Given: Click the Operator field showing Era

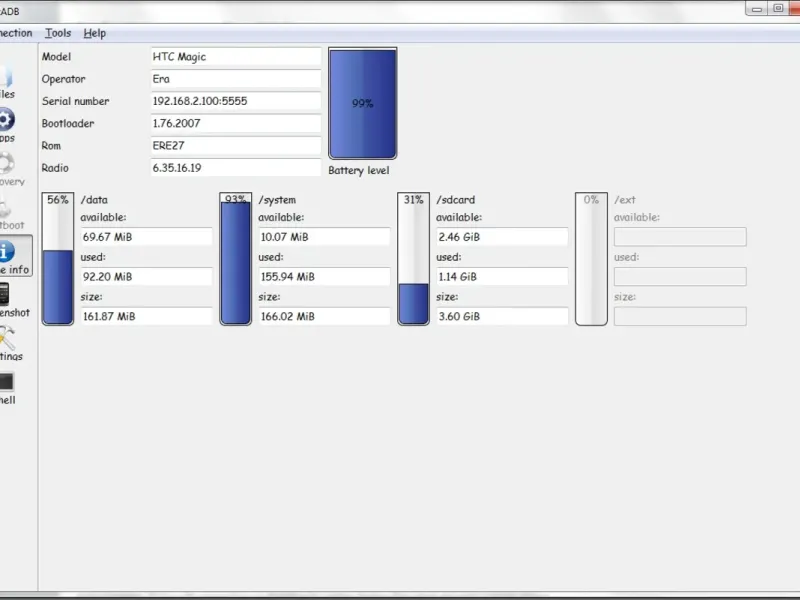Looking at the screenshot, I should [236, 79].
